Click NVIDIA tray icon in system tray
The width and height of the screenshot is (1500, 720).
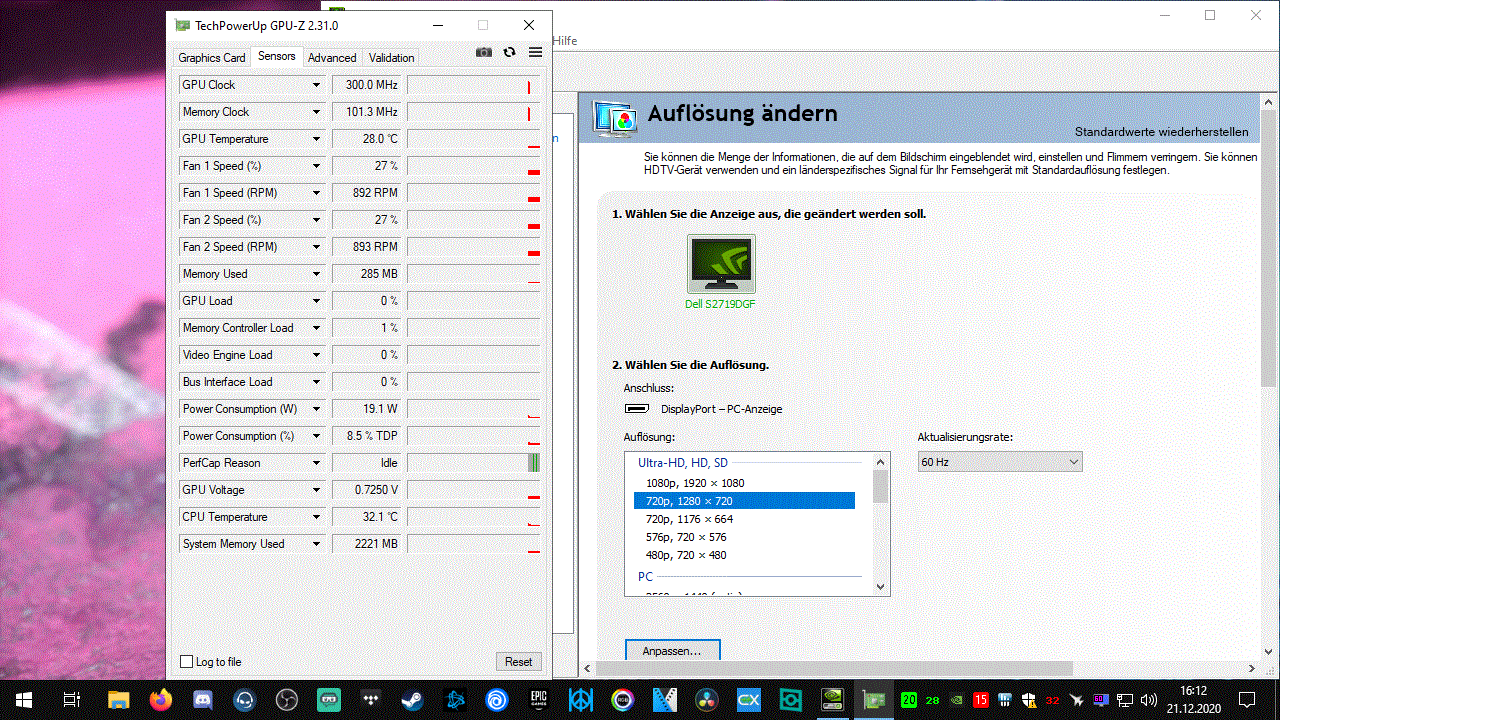click(956, 699)
